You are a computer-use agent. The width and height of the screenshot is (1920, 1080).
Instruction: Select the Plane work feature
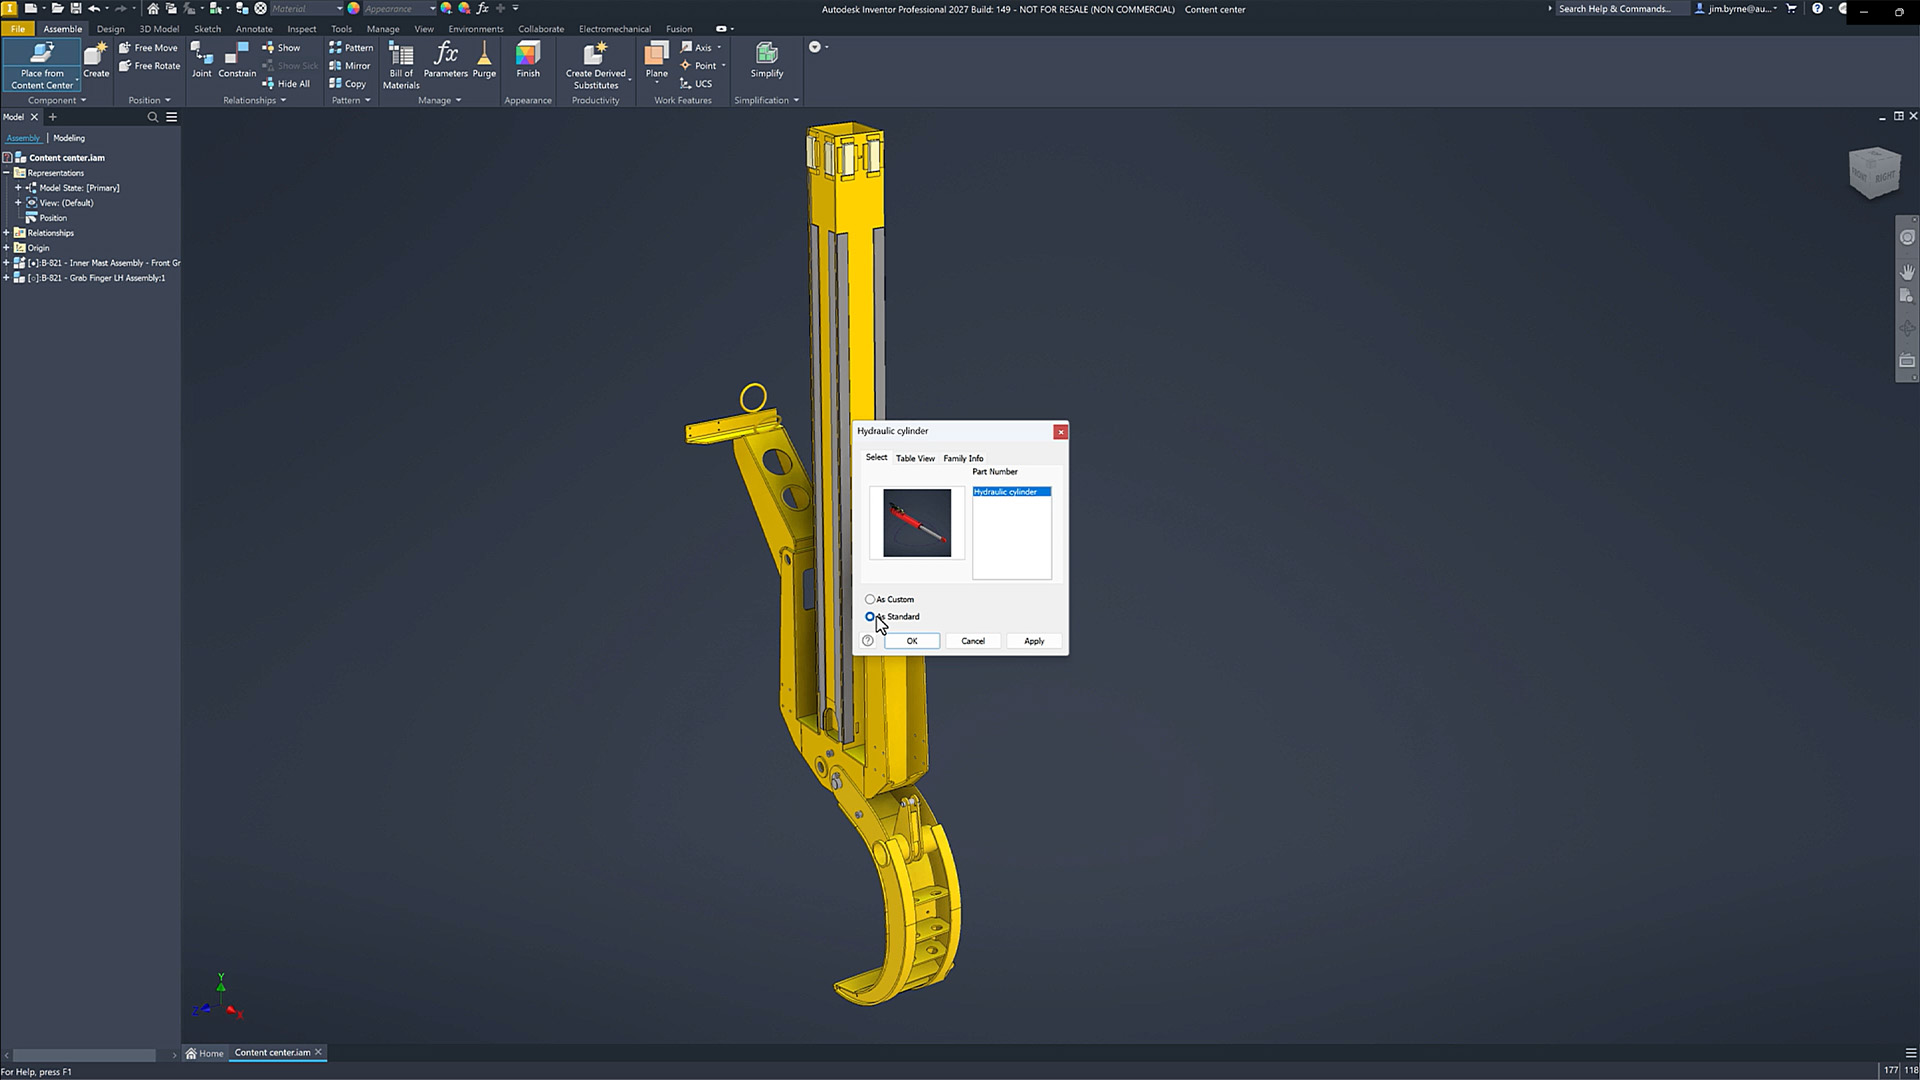coord(657,60)
